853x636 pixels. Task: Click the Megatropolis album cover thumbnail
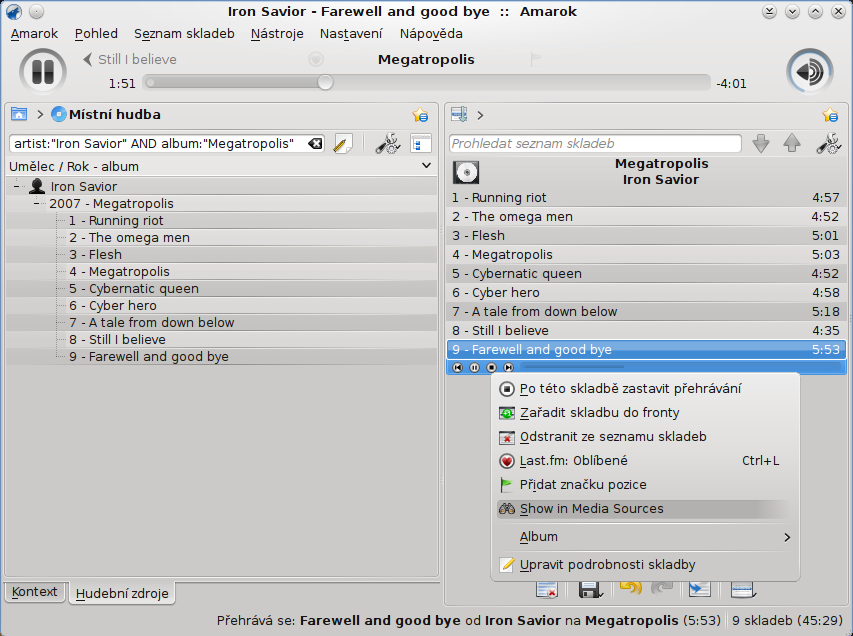pyautogui.click(x=466, y=172)
